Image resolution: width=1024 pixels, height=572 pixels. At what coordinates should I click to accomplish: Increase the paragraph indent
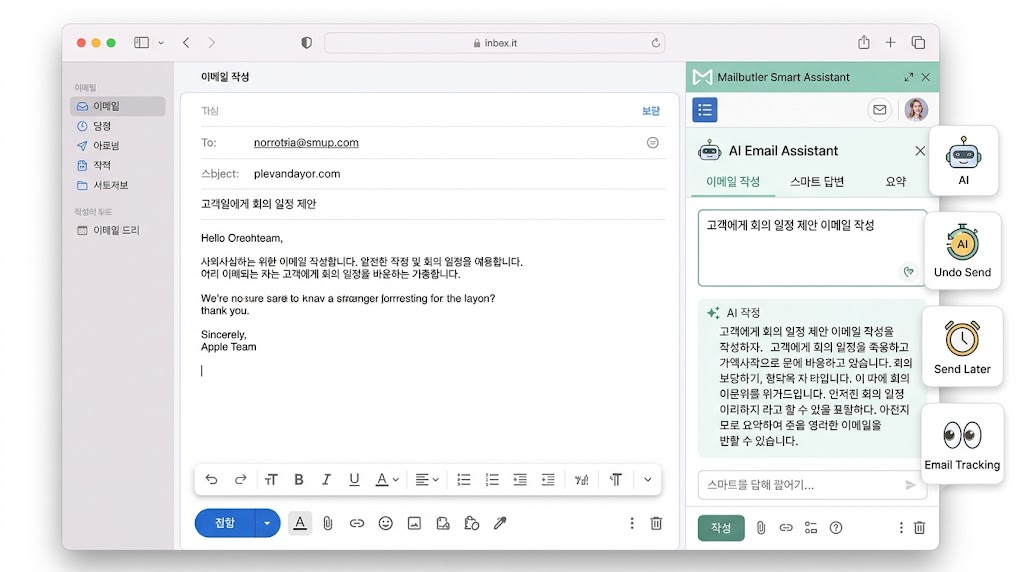coord(548,480)
